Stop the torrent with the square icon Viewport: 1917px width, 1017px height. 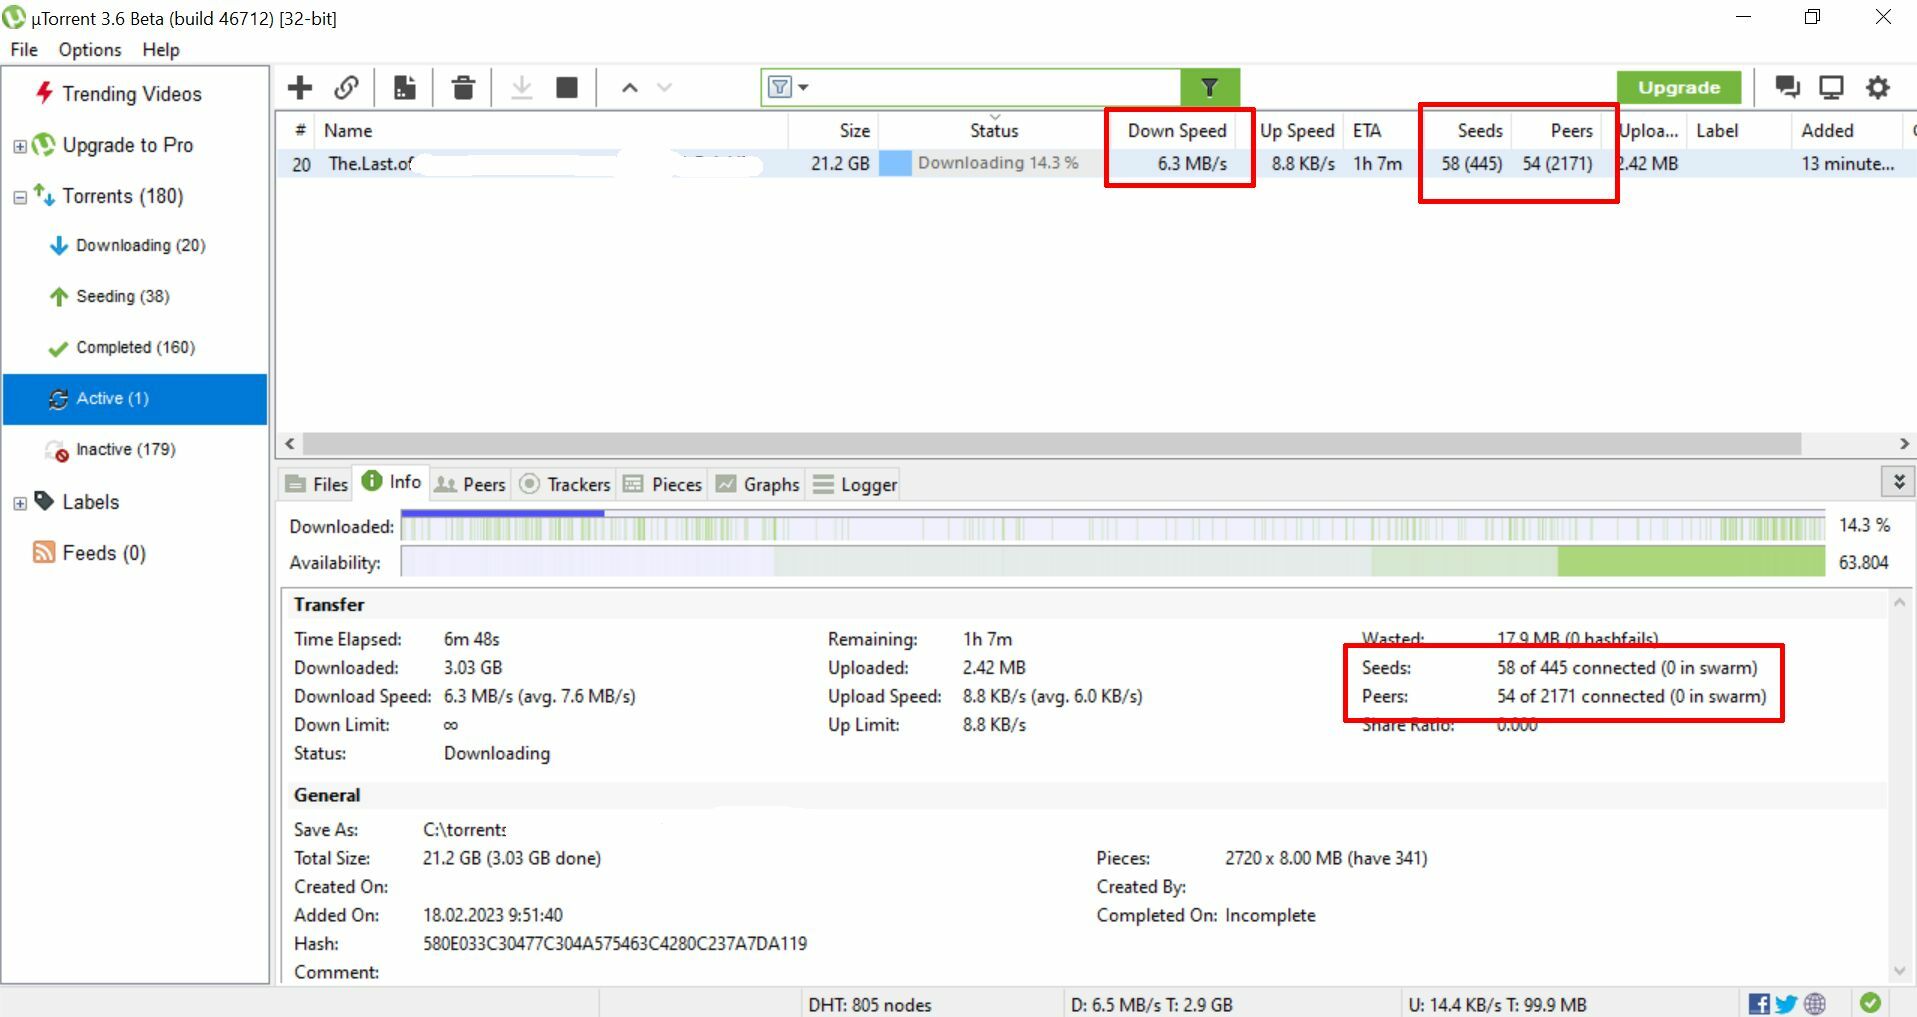(567, 88)
